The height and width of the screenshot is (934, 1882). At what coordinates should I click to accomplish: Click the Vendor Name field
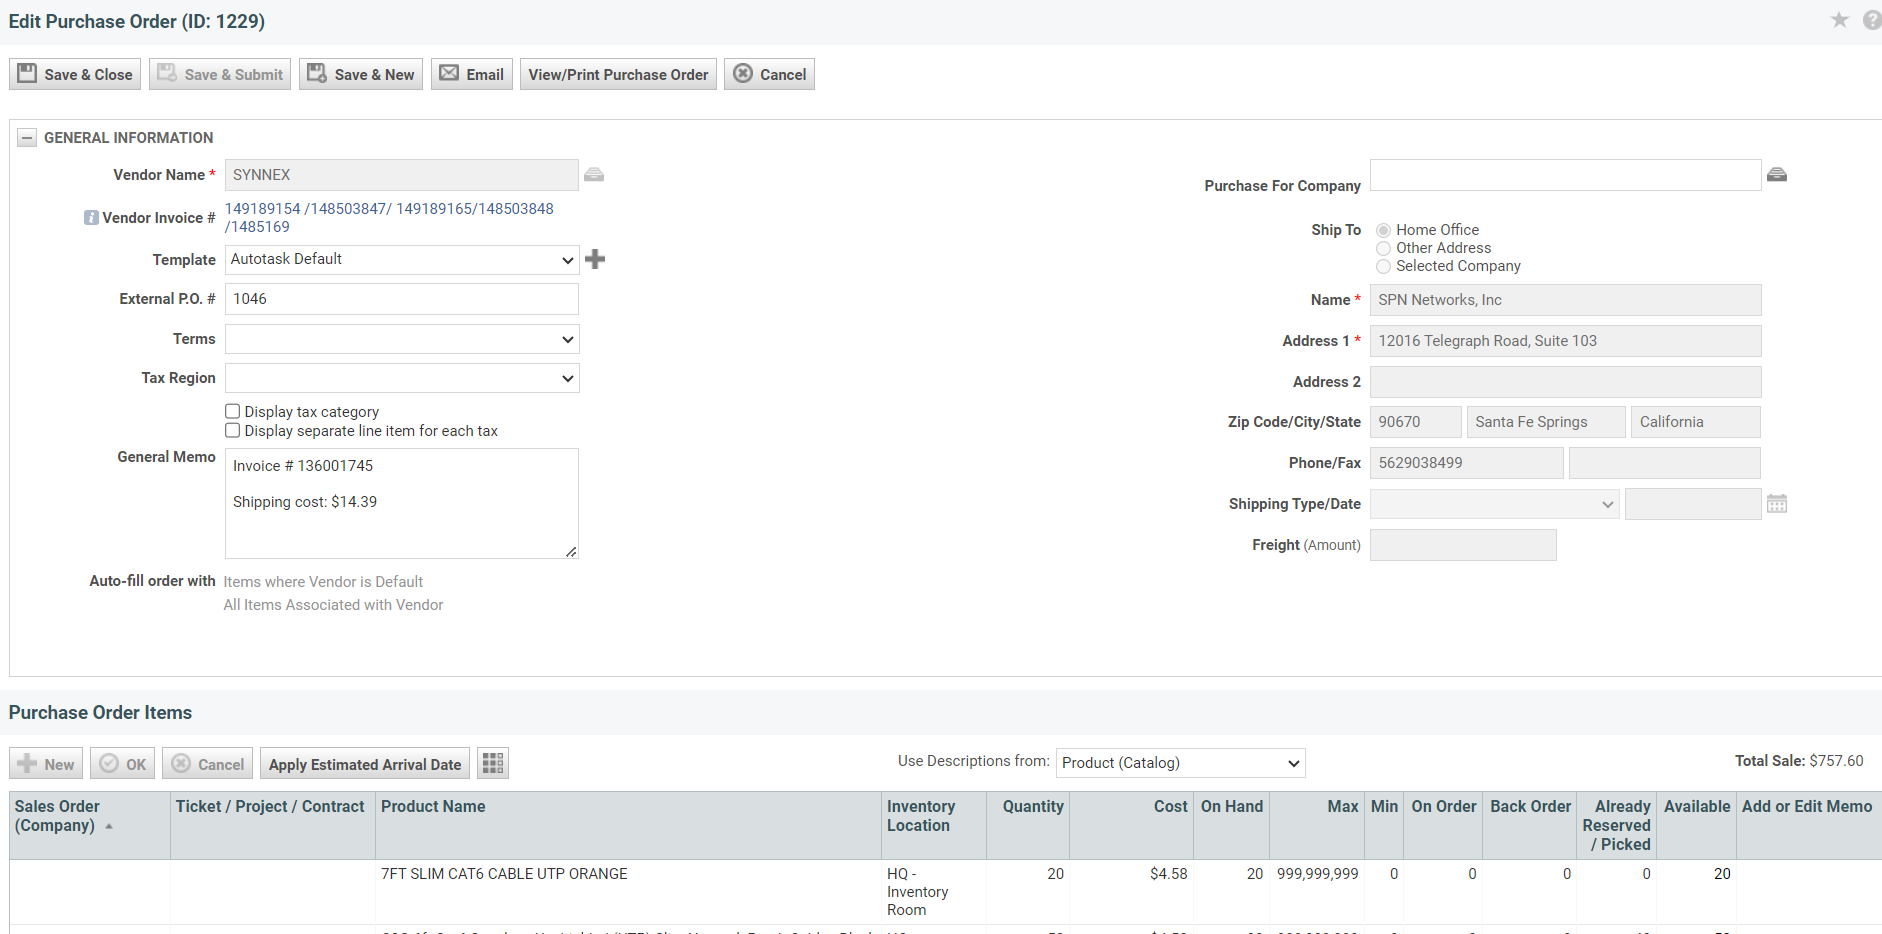[x=402, y=175]
